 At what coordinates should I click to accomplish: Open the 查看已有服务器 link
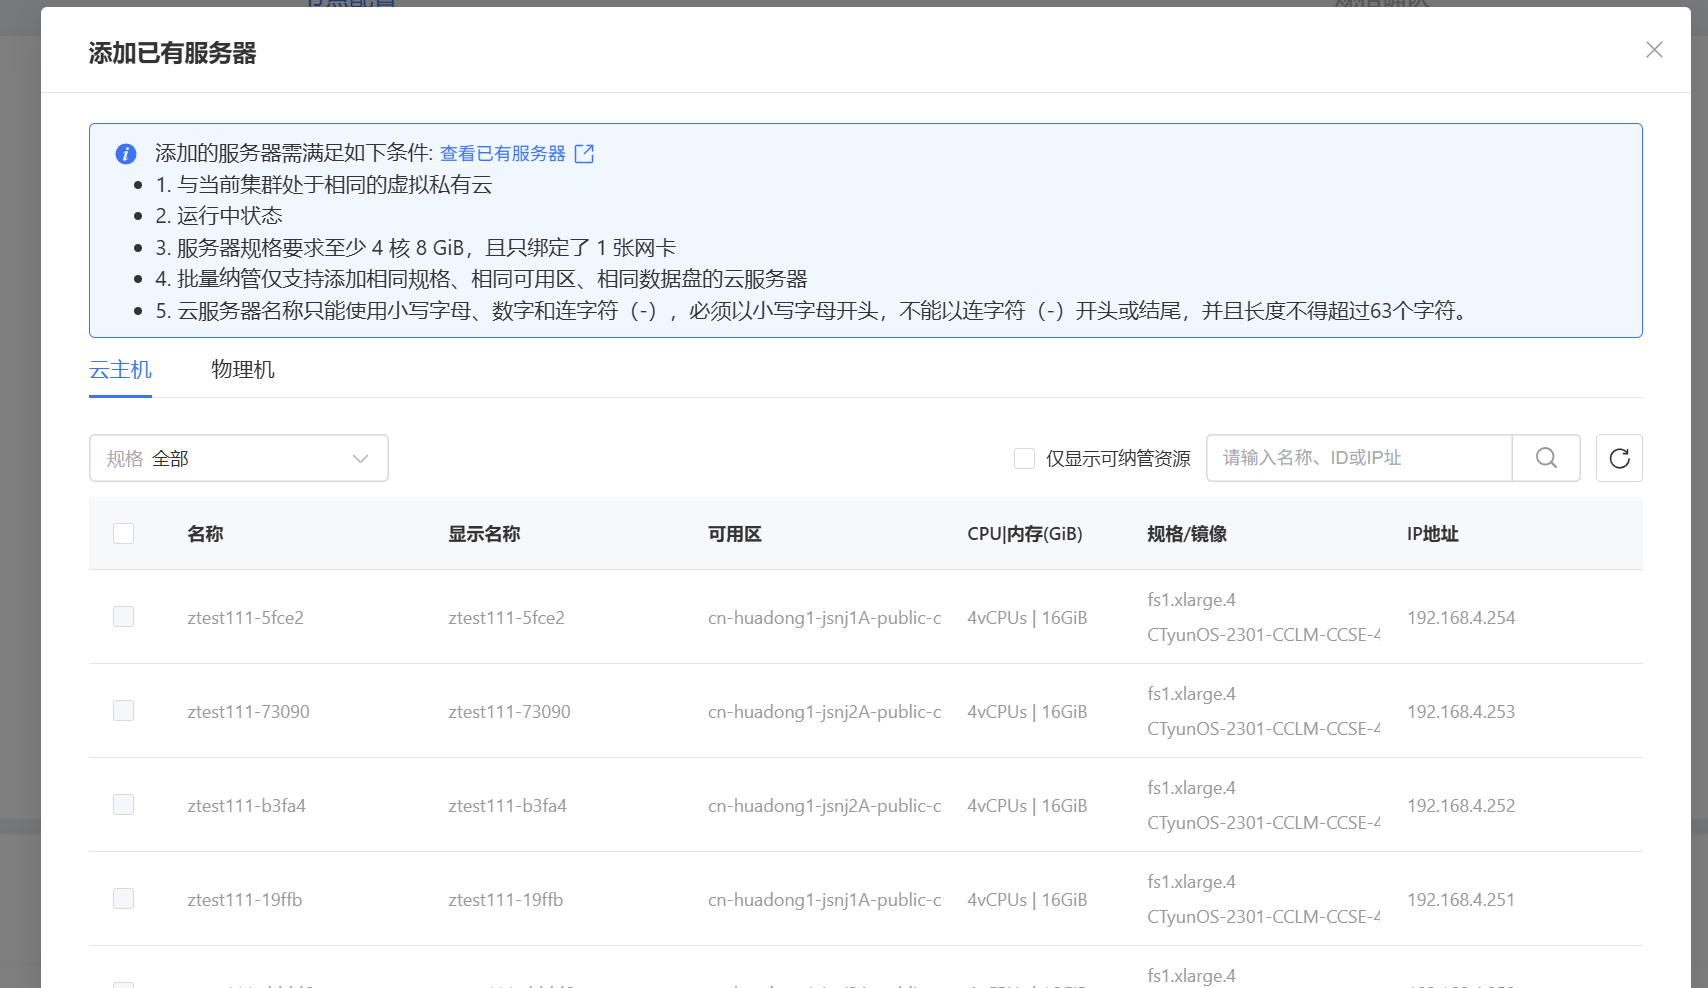coord(502,154)
